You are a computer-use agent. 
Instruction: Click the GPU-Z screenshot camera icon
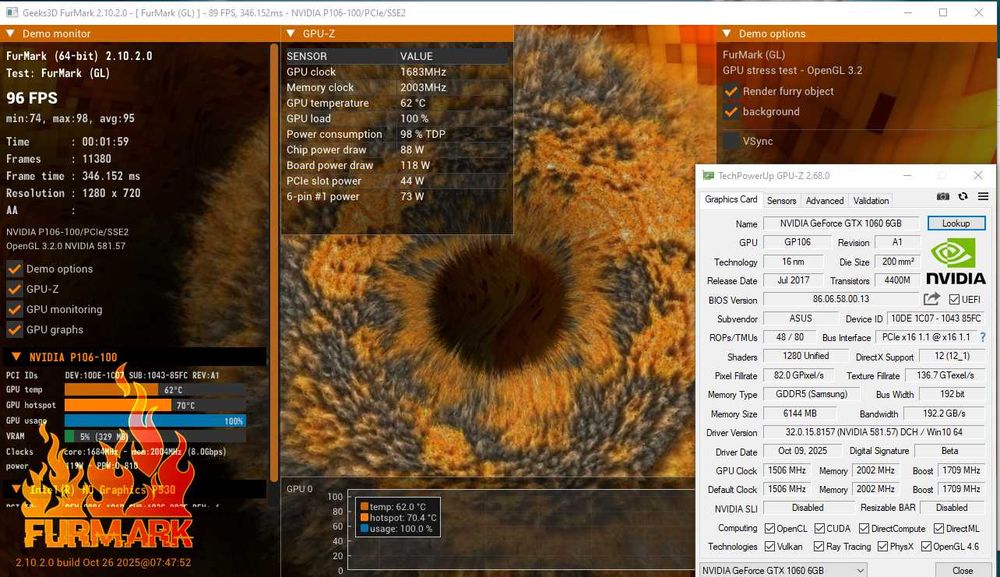coord(942,198)
